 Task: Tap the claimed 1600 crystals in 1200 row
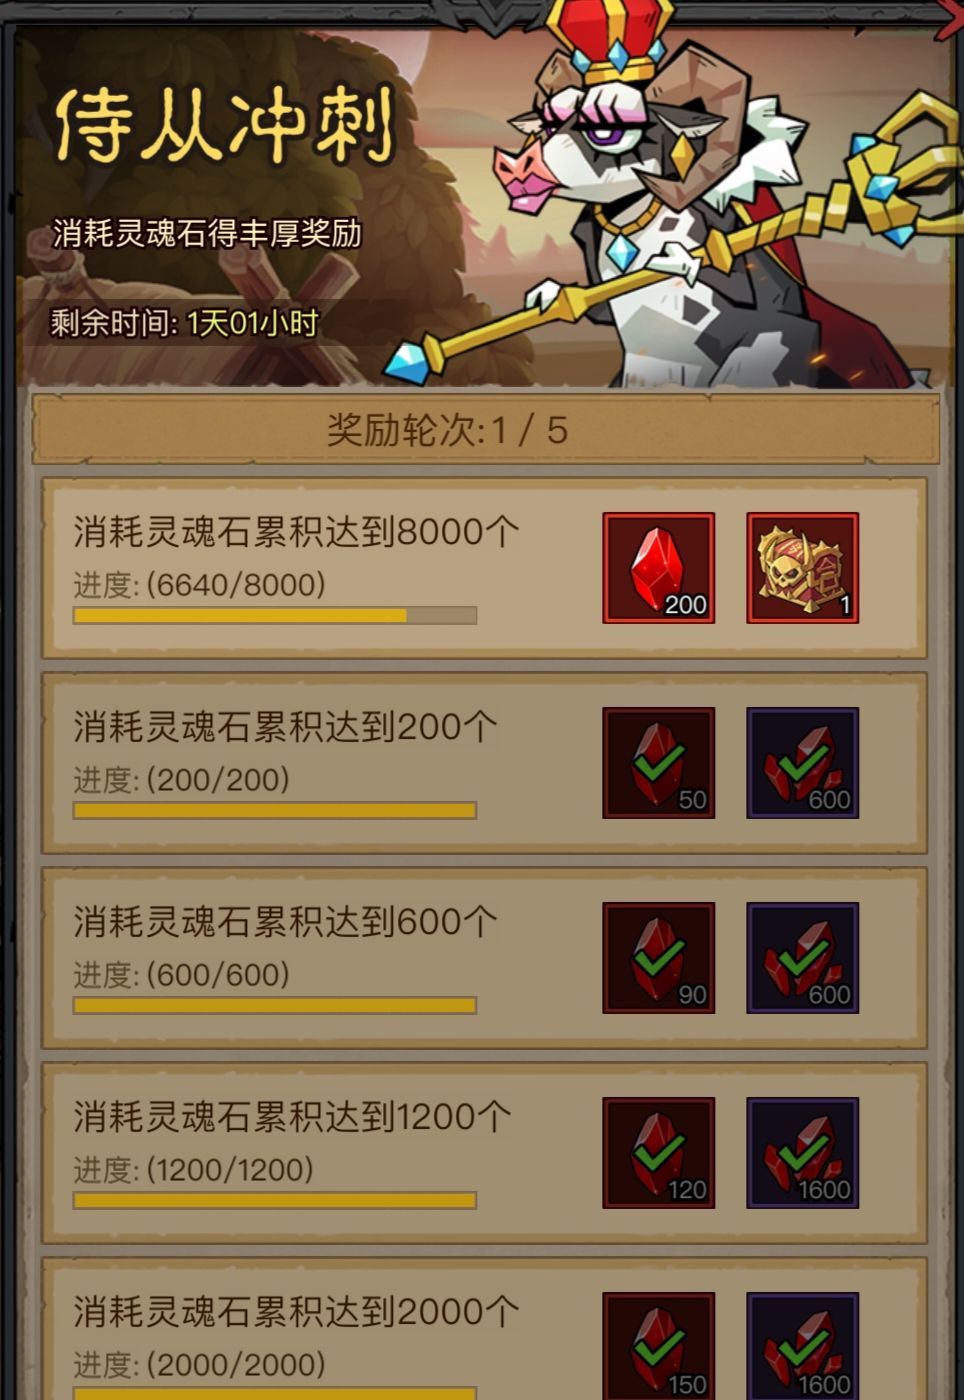[x=802, y=1153]
